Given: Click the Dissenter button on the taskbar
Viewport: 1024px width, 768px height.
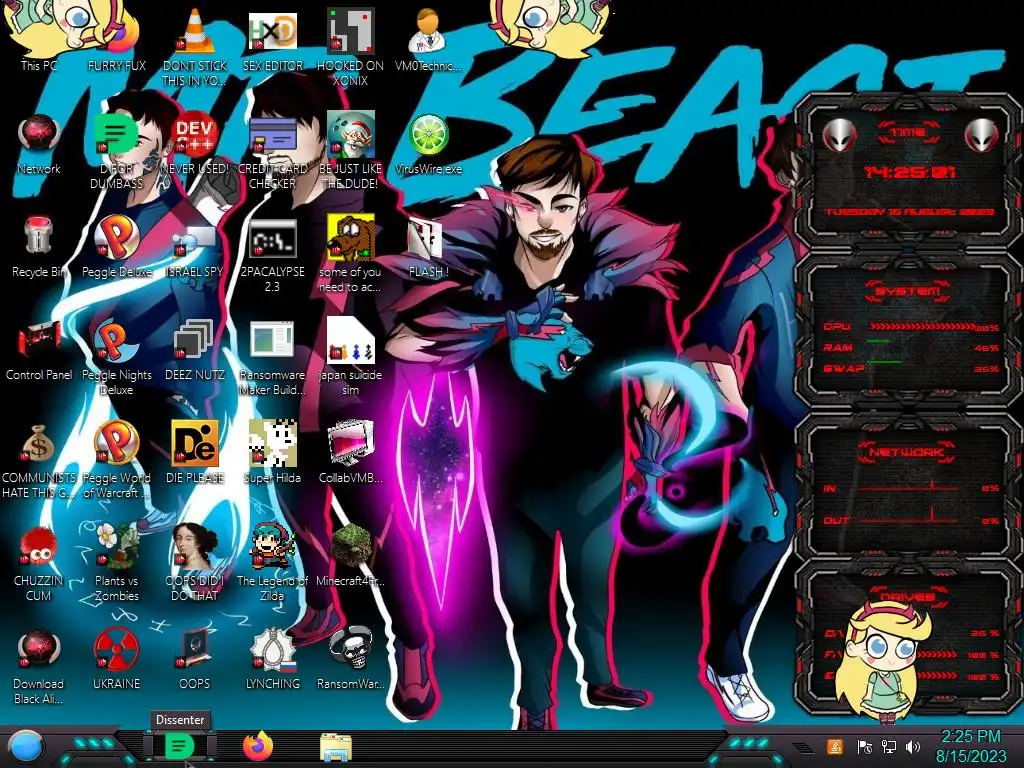Looking at the screenshot, I should coord(179,746).
